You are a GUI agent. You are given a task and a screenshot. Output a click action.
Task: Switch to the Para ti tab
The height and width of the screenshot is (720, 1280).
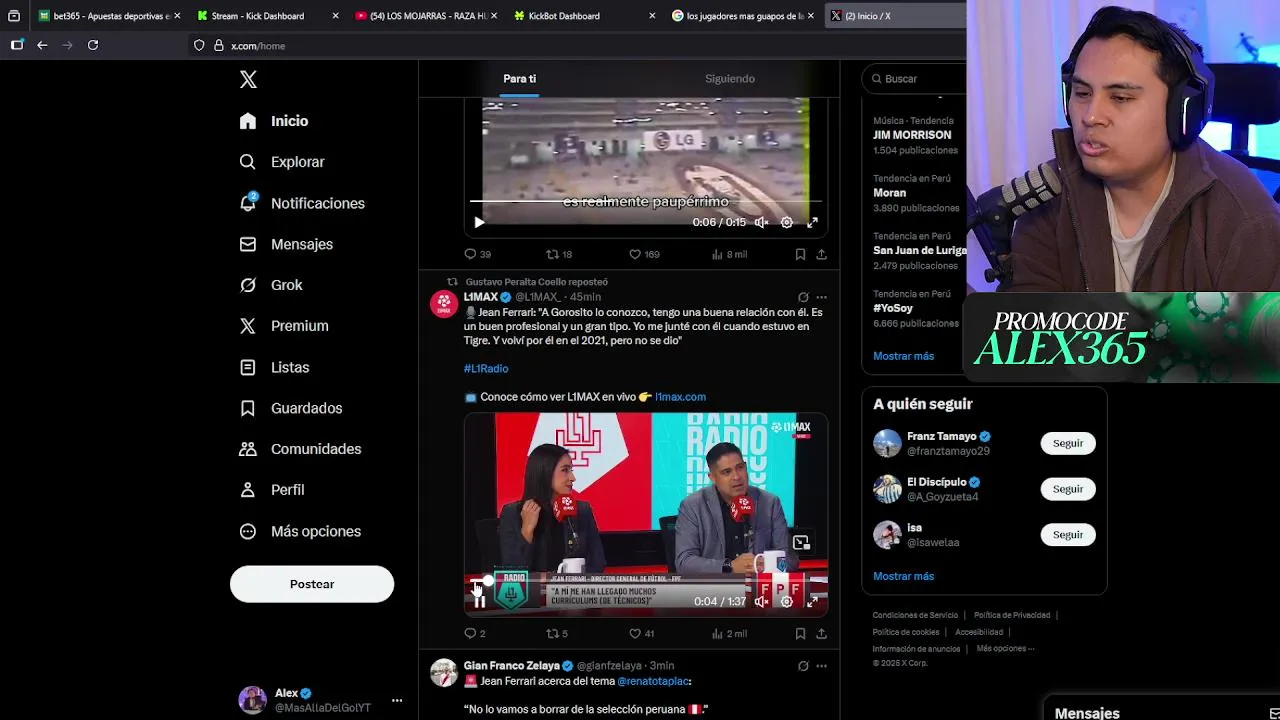[x=519, y=78]
